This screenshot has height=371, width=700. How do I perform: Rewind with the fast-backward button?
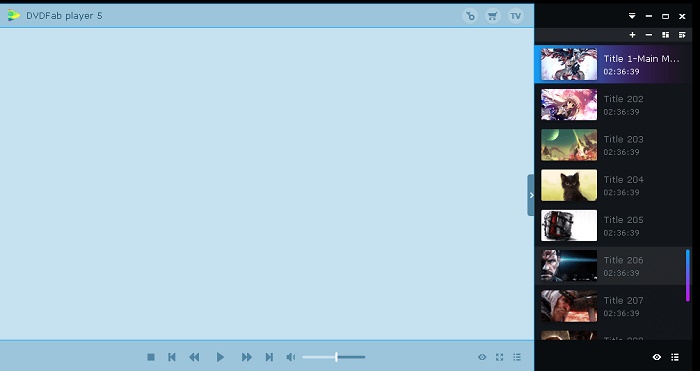pos(194,357)
